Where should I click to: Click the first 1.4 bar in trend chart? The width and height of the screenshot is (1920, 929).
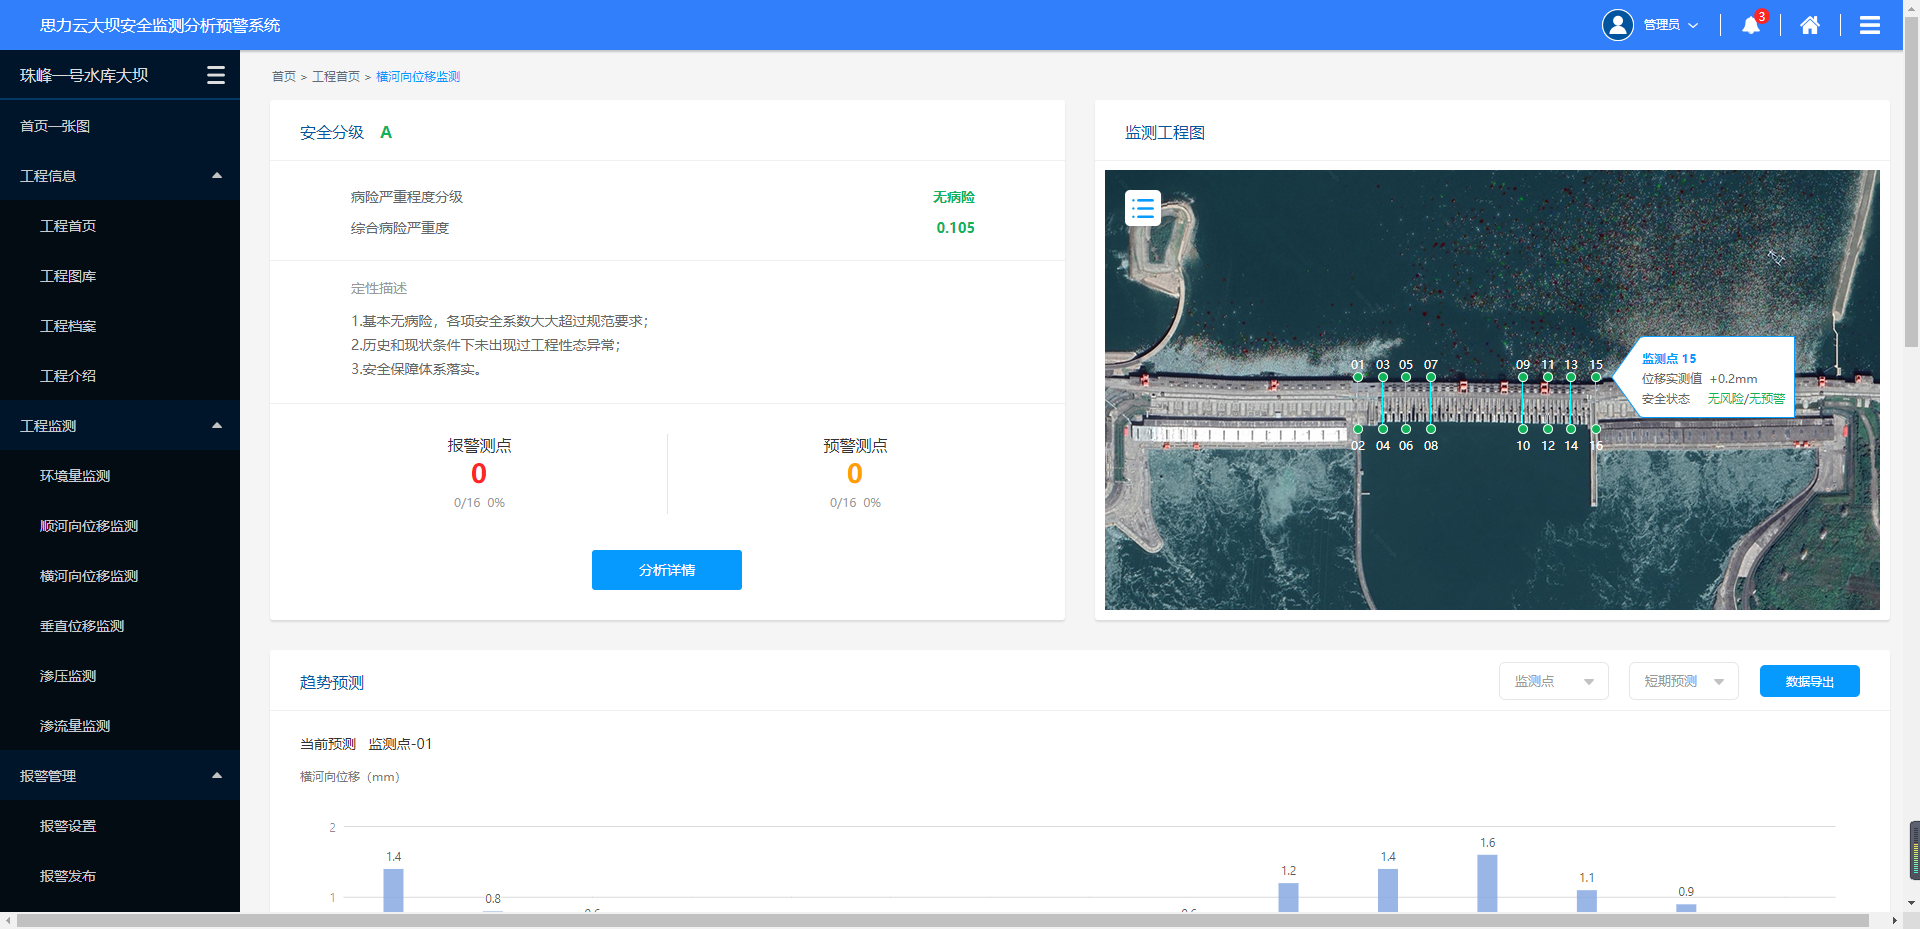tap(393, 890)
